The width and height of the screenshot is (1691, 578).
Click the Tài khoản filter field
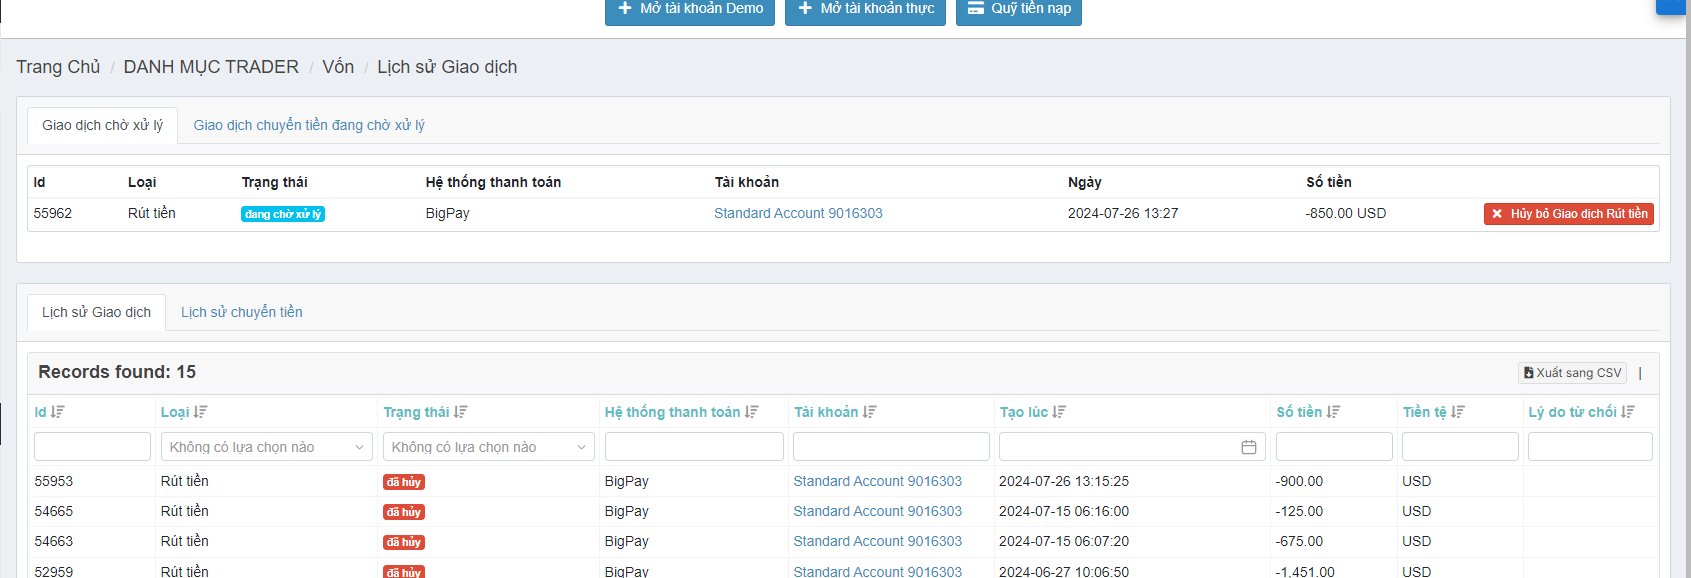pyautogui.click(x=891, y=447)
